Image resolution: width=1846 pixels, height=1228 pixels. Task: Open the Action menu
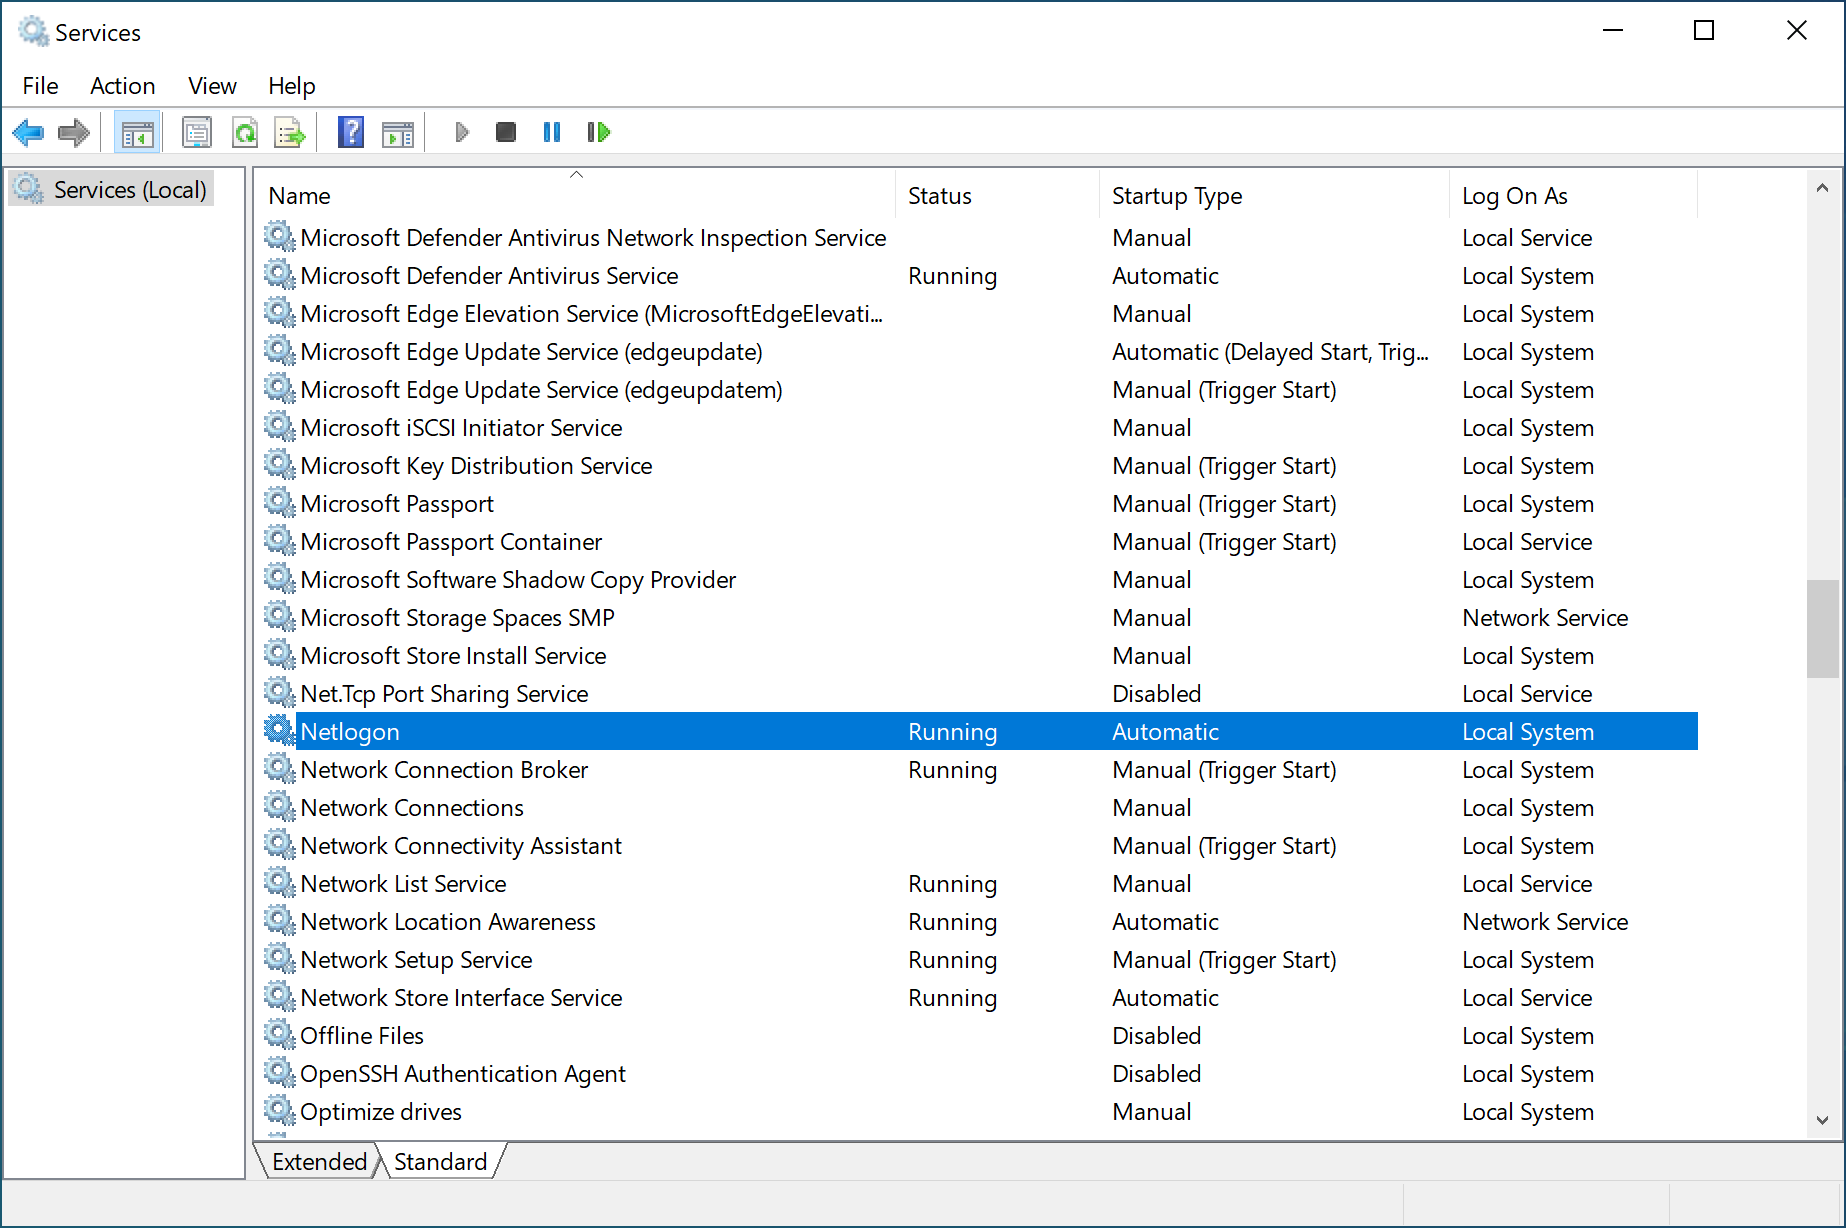click(x=122, y=86)
